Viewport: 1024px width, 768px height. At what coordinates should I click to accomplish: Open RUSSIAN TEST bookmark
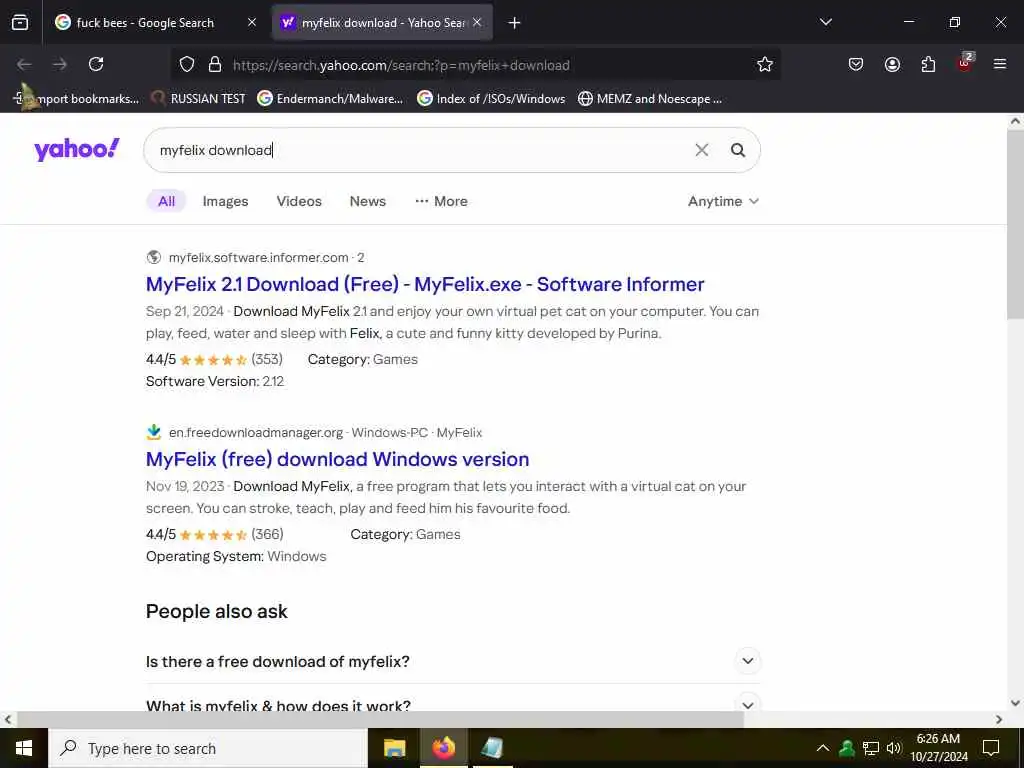pos(199,99)
